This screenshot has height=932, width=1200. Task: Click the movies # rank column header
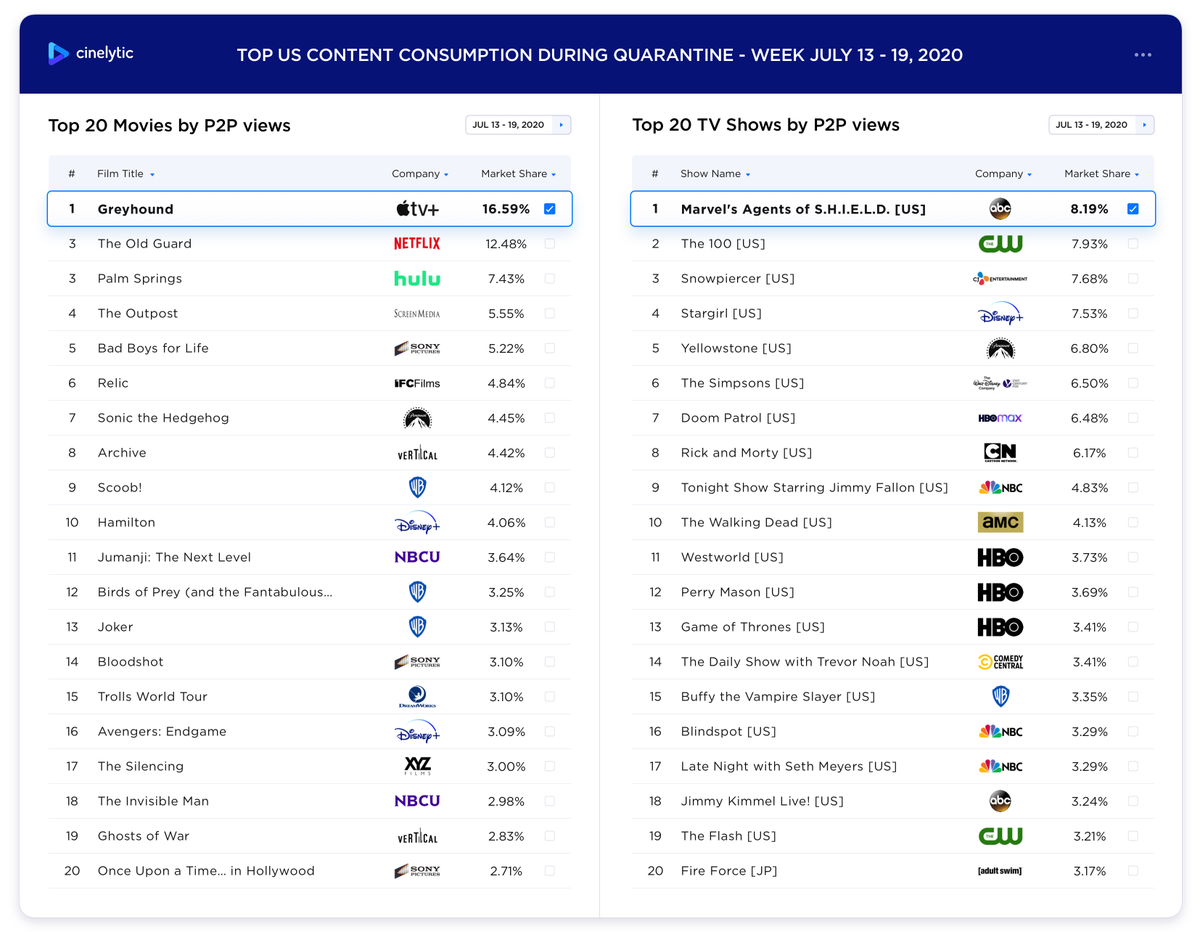point(72,174)
